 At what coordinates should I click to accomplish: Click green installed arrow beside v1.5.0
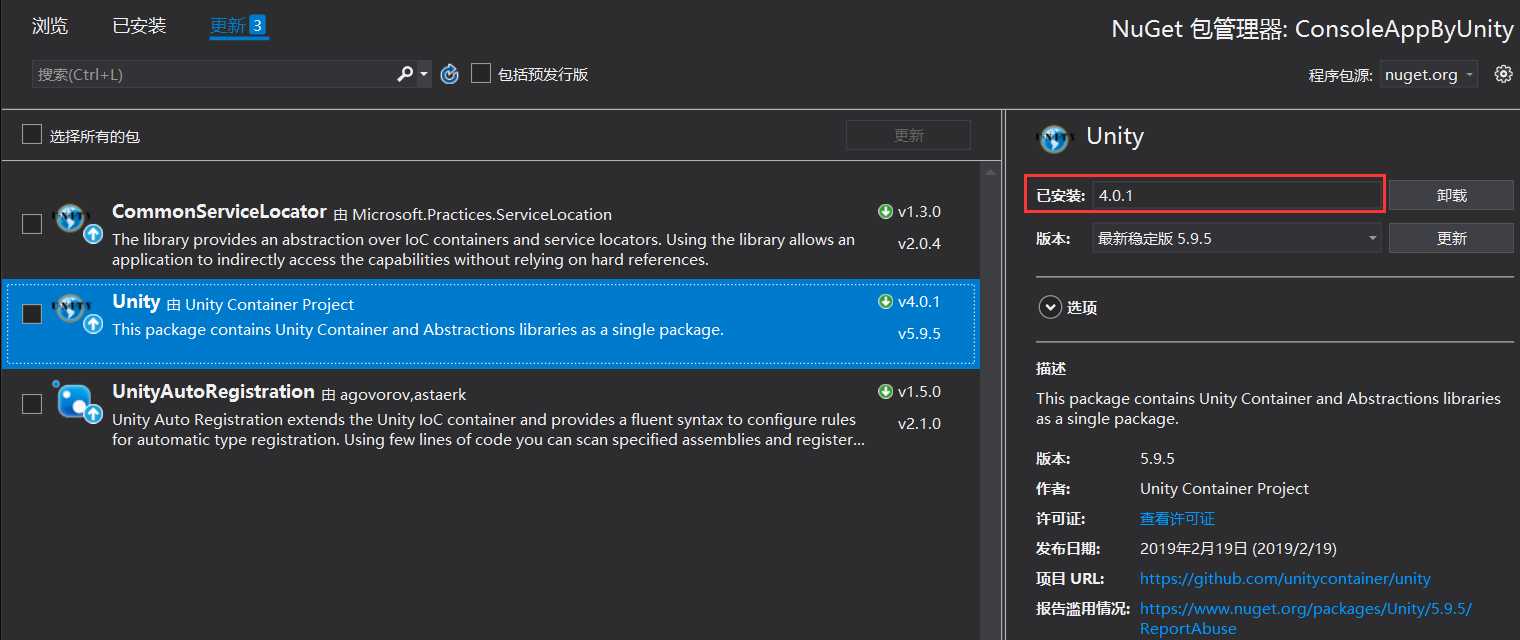click(x=885, y=392)
